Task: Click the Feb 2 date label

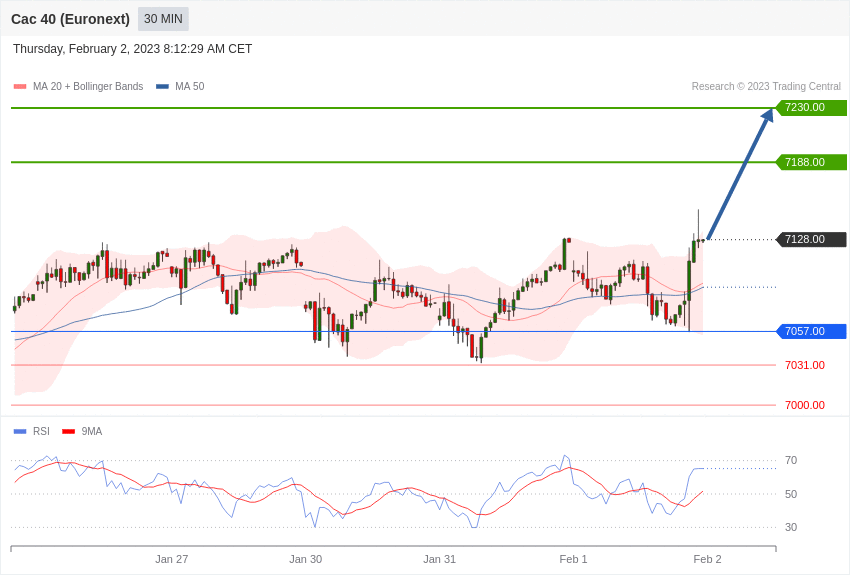Action: [x=707, y=559]
